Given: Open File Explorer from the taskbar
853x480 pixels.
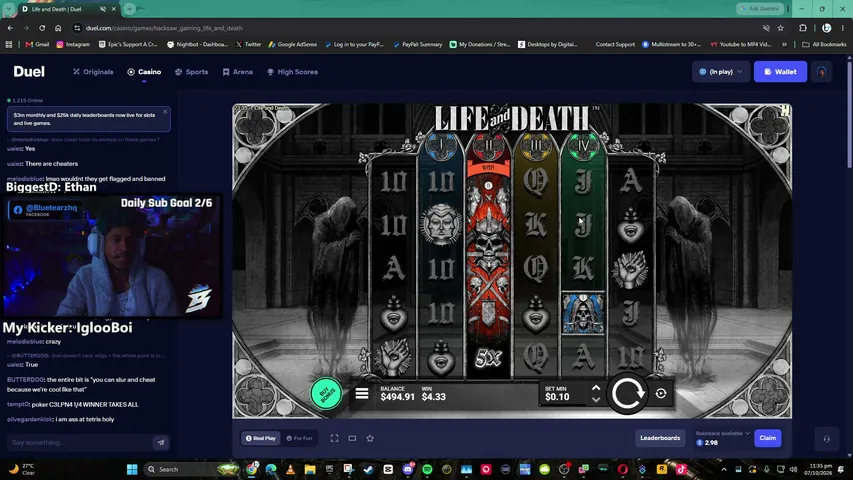Looking at the screenshot, I should pyautogui.click(x=310, y=469).
